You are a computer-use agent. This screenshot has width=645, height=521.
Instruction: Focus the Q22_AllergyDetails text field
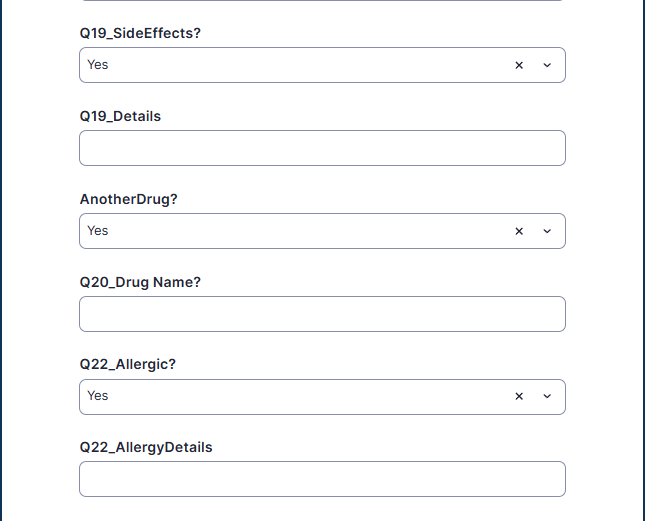coord(322,479)
